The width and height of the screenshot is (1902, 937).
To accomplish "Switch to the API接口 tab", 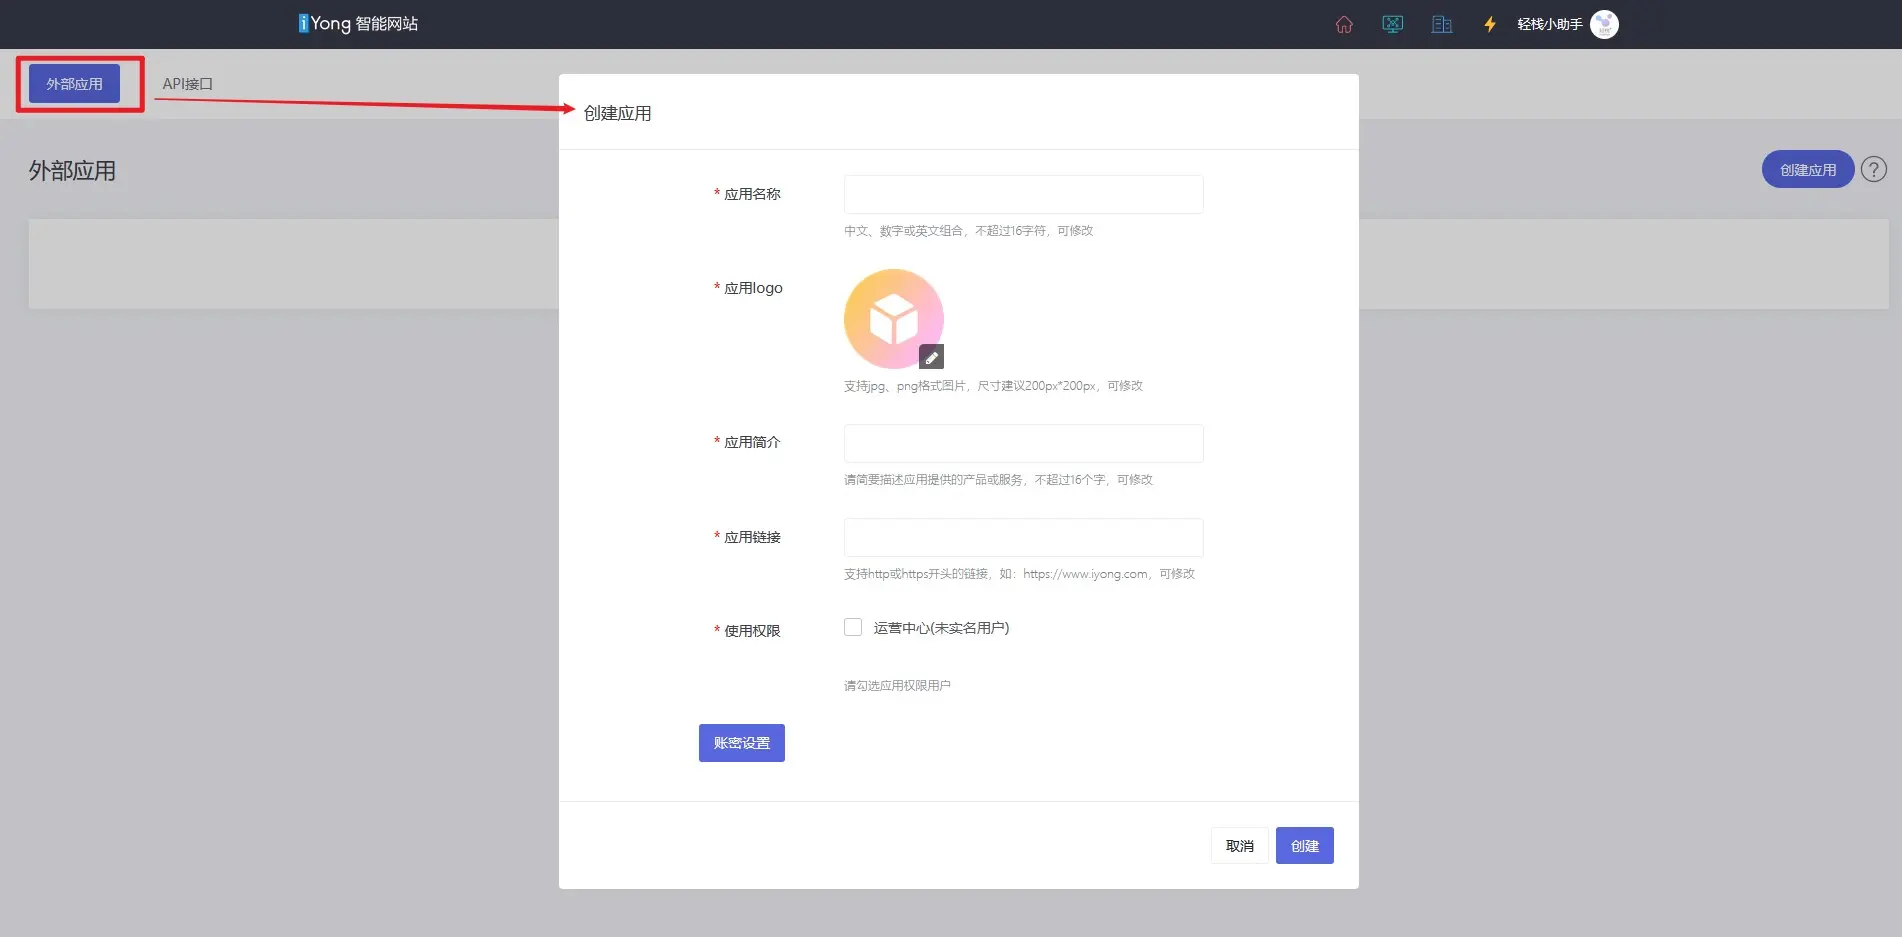I will [188, 84].
